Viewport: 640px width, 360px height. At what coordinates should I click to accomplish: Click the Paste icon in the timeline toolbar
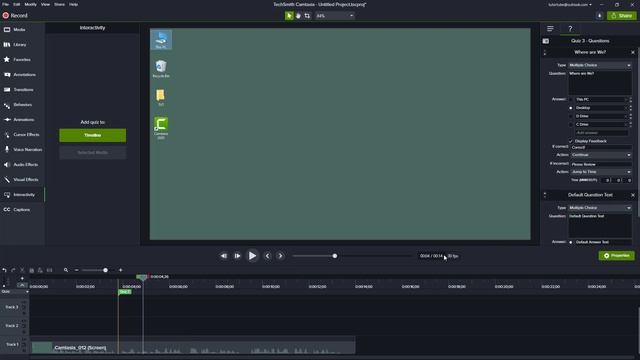40,270
